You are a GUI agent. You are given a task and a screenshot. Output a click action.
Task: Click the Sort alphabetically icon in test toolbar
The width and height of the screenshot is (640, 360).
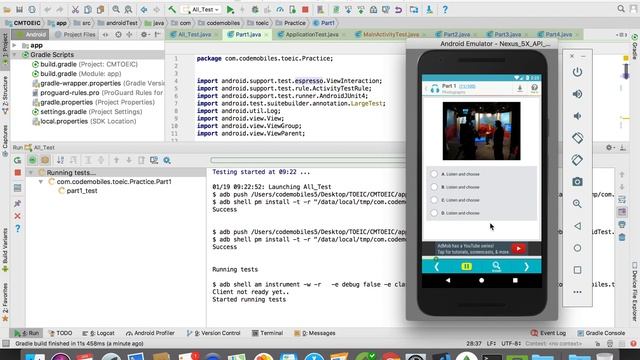pyautogui.click(x=60, y=160)
